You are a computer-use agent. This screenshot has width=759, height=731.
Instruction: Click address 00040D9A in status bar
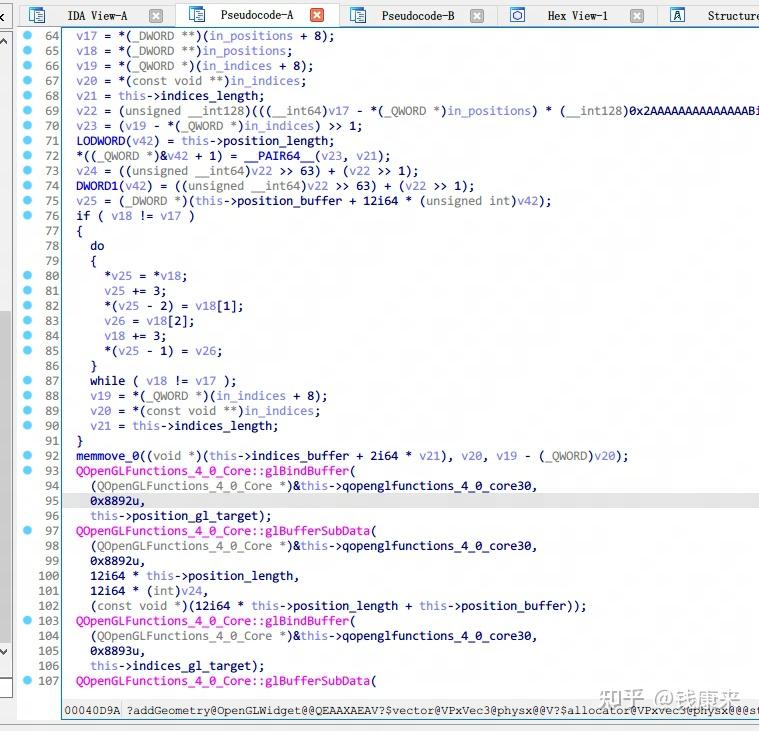(92, 711)
